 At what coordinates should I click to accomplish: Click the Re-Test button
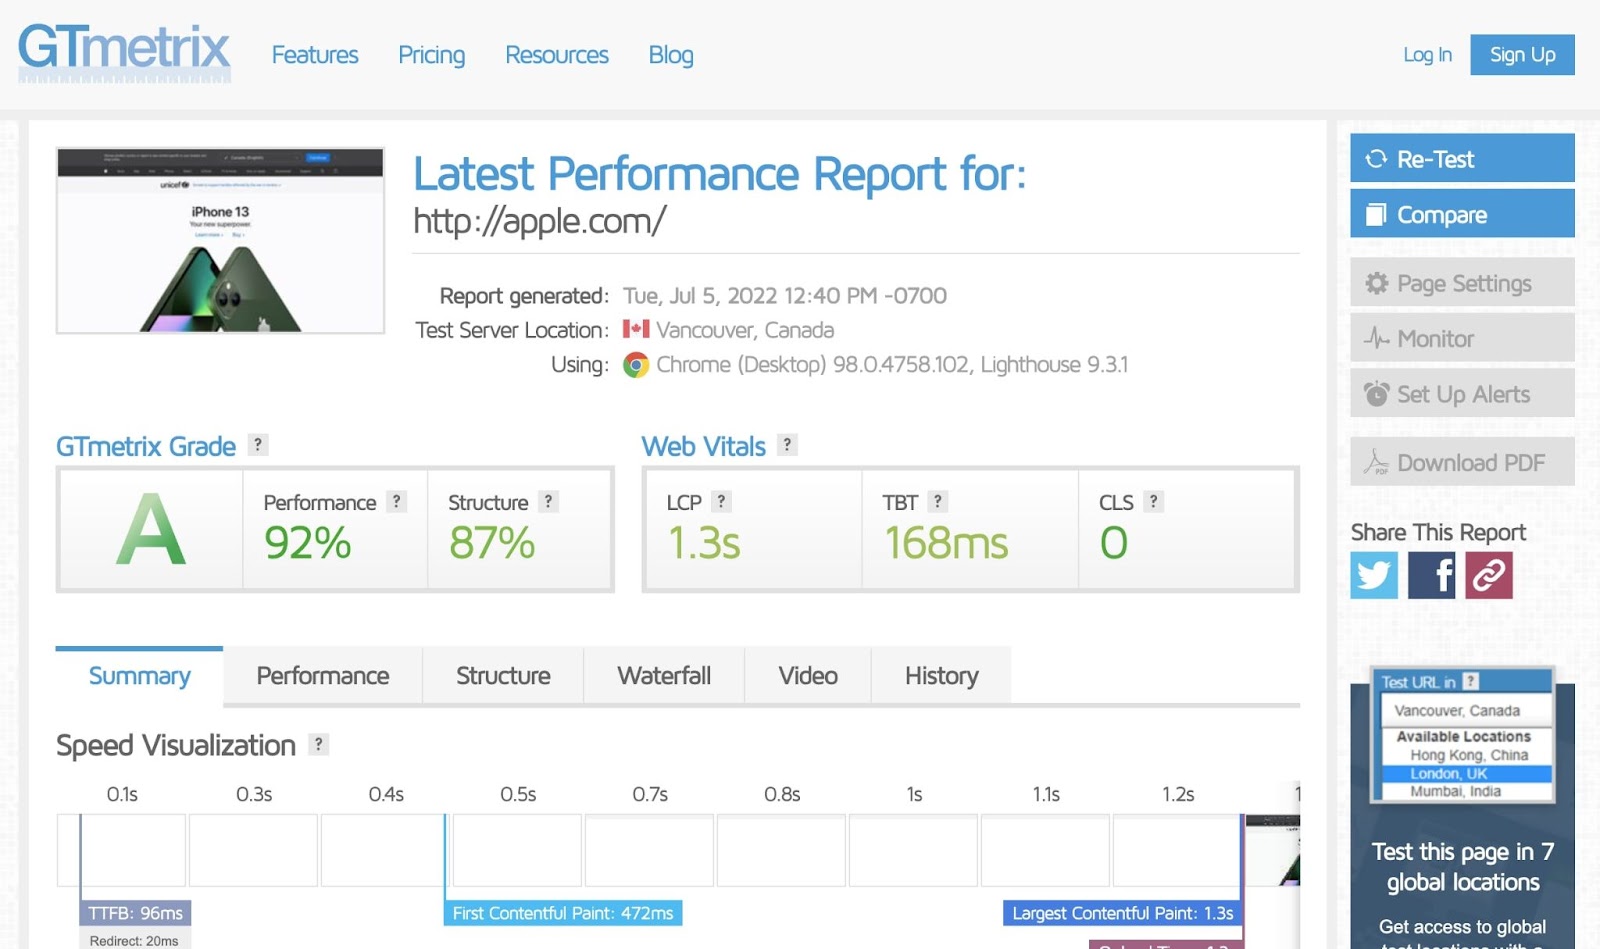click(1461, 159)
